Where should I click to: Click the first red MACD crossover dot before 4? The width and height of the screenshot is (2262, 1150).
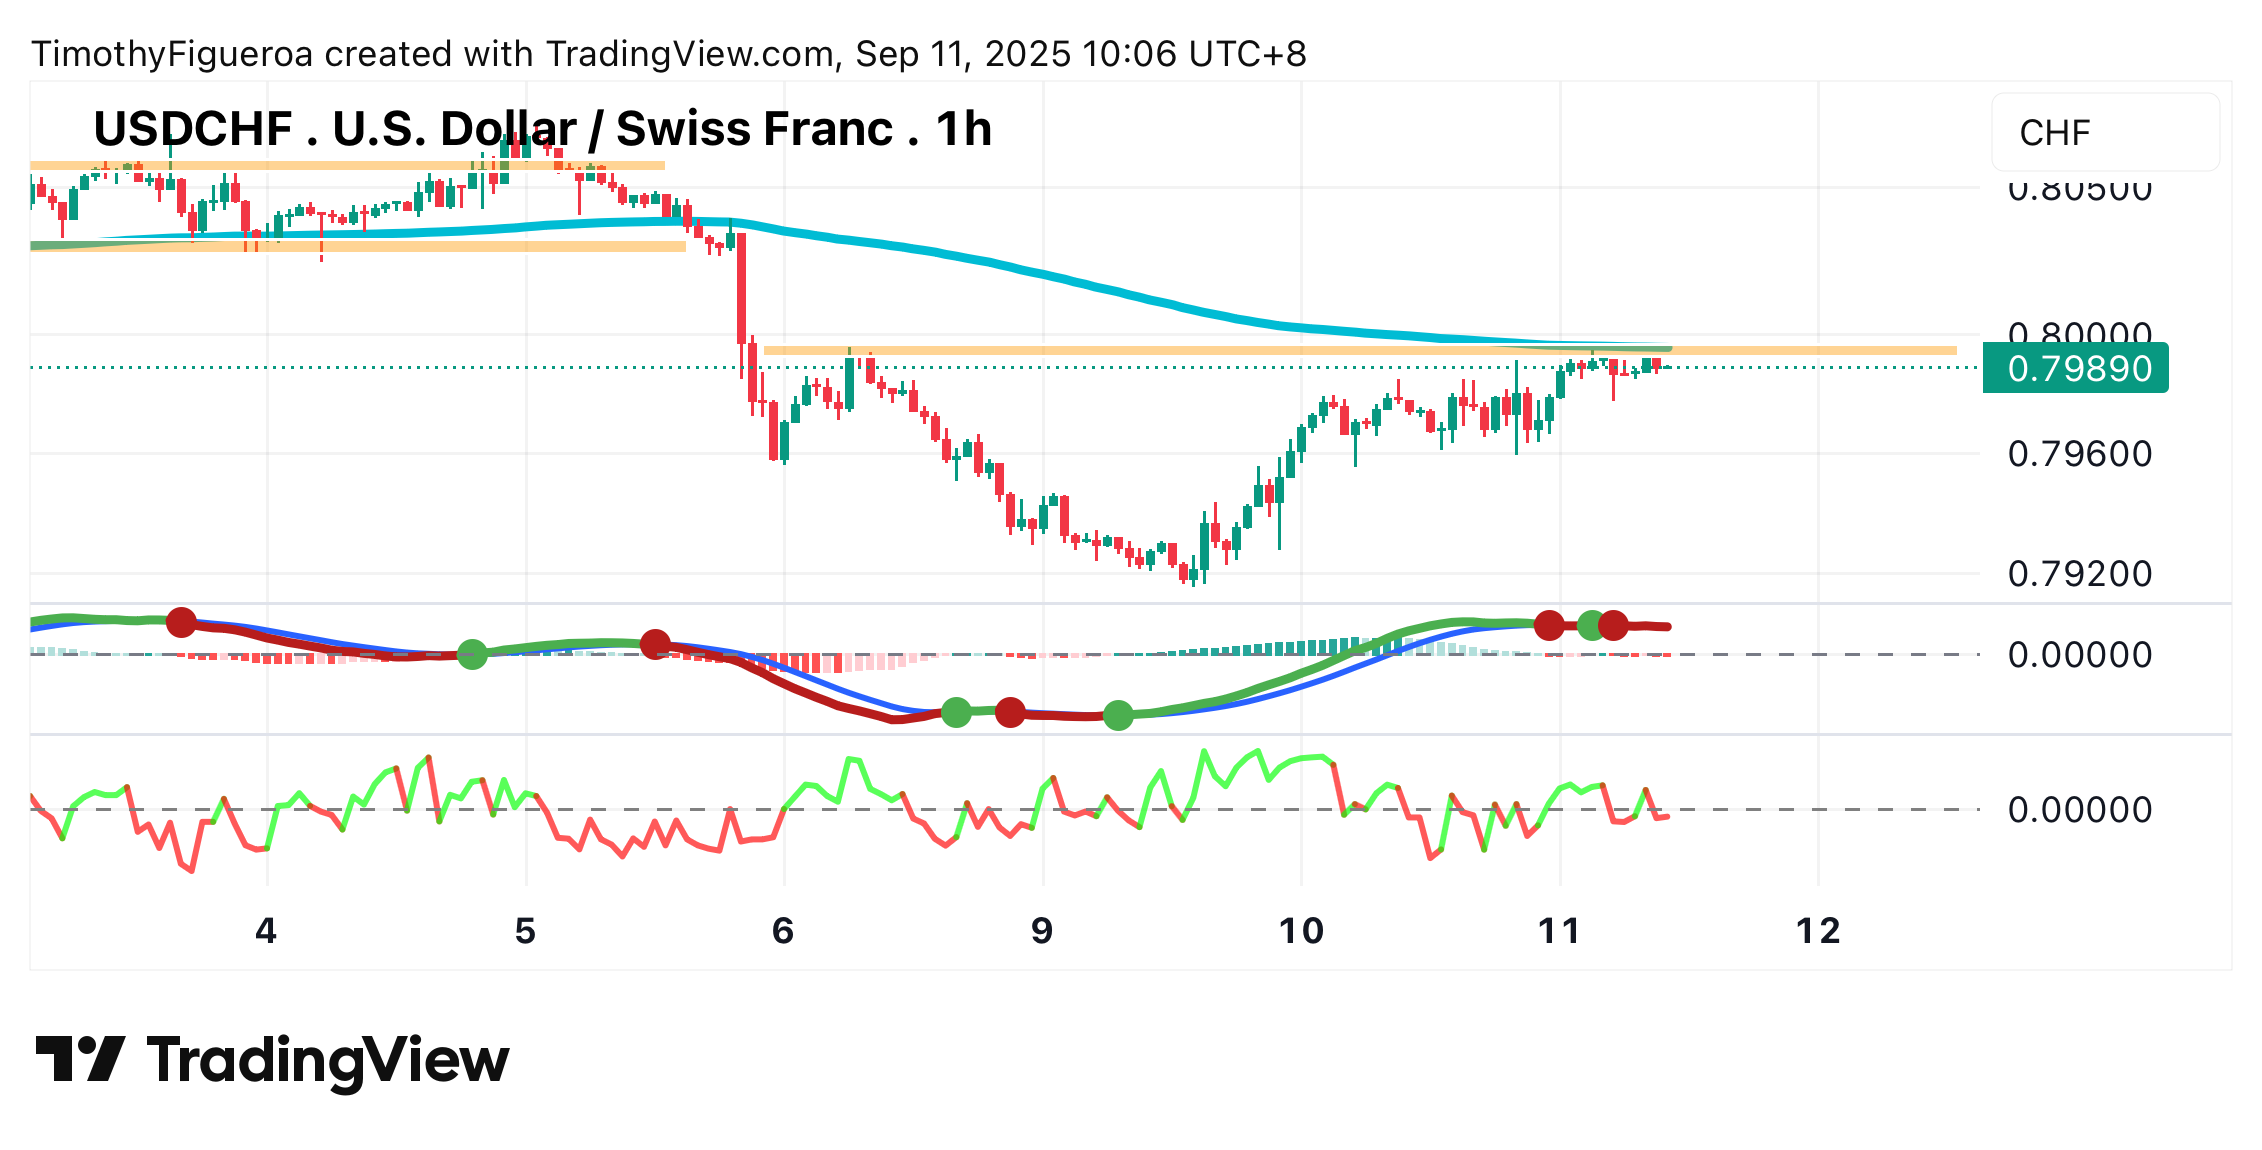tap(181, 622)
